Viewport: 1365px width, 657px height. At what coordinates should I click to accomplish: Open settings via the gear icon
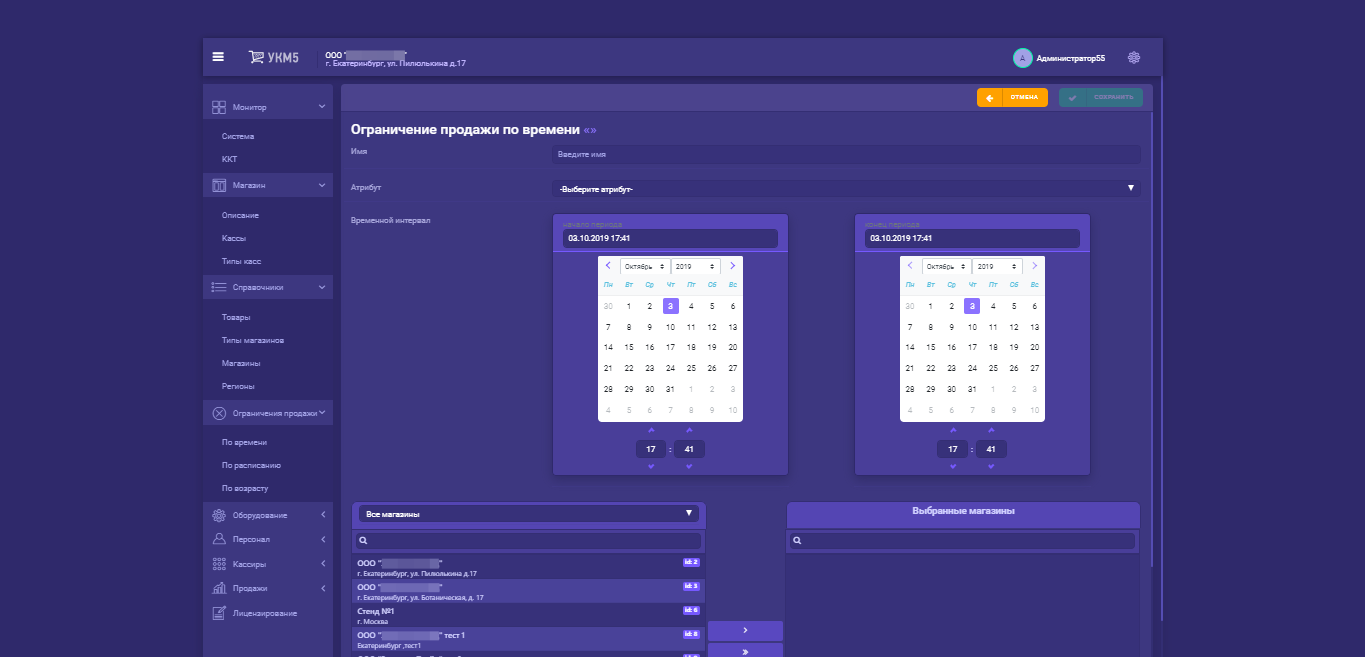[x=1134, y=58]
